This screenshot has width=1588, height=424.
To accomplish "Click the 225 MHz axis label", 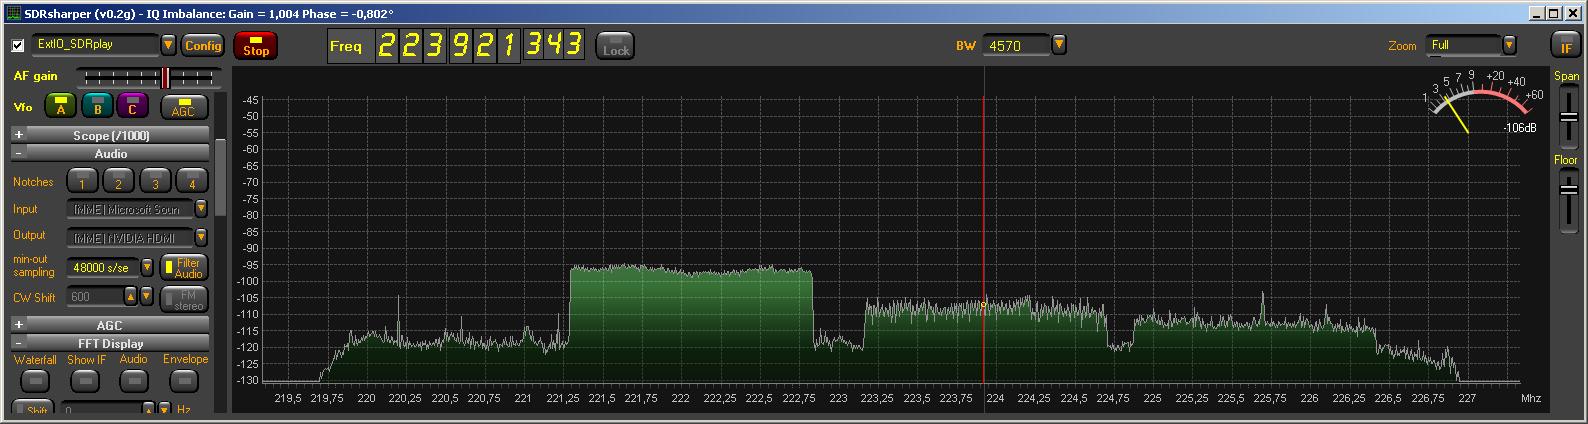I will coord(1153,398).
